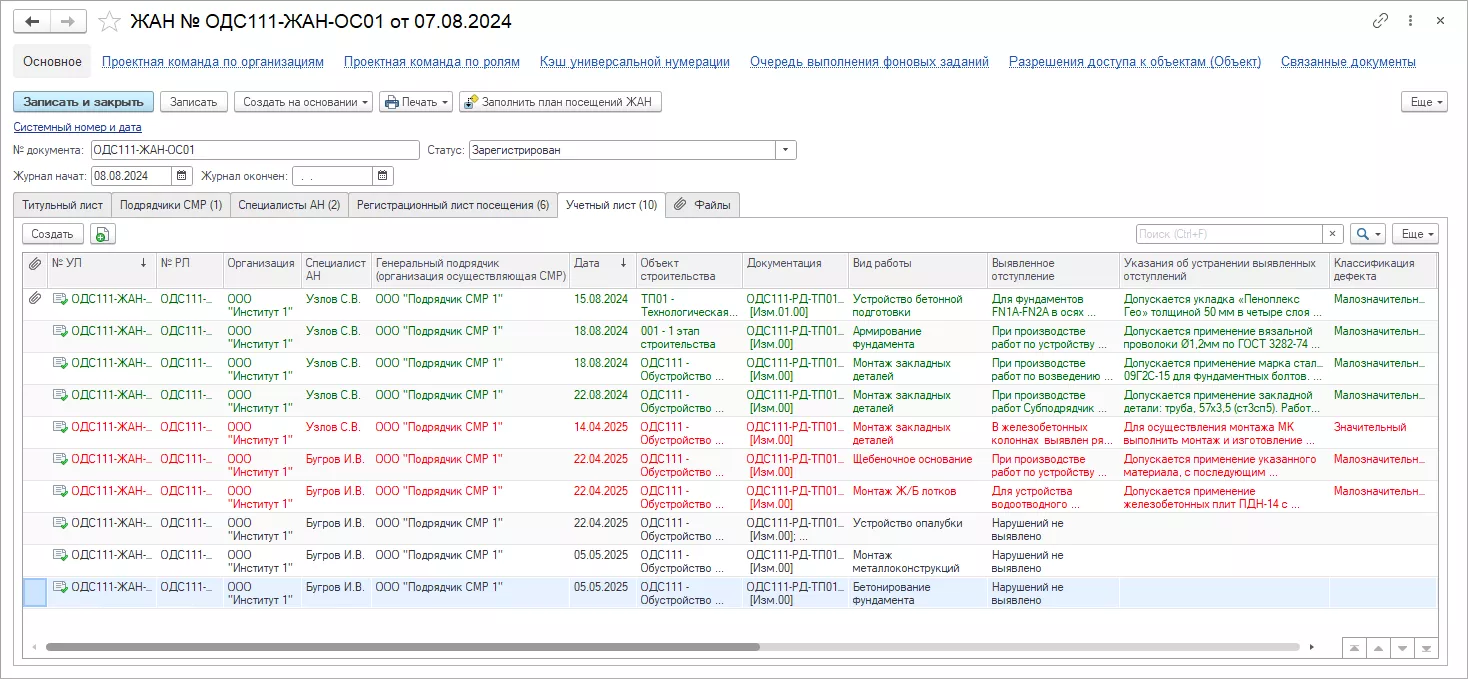Clear the table search field with X
This screenshot has height=679, width=1468.
click(x=1332, y=234)
